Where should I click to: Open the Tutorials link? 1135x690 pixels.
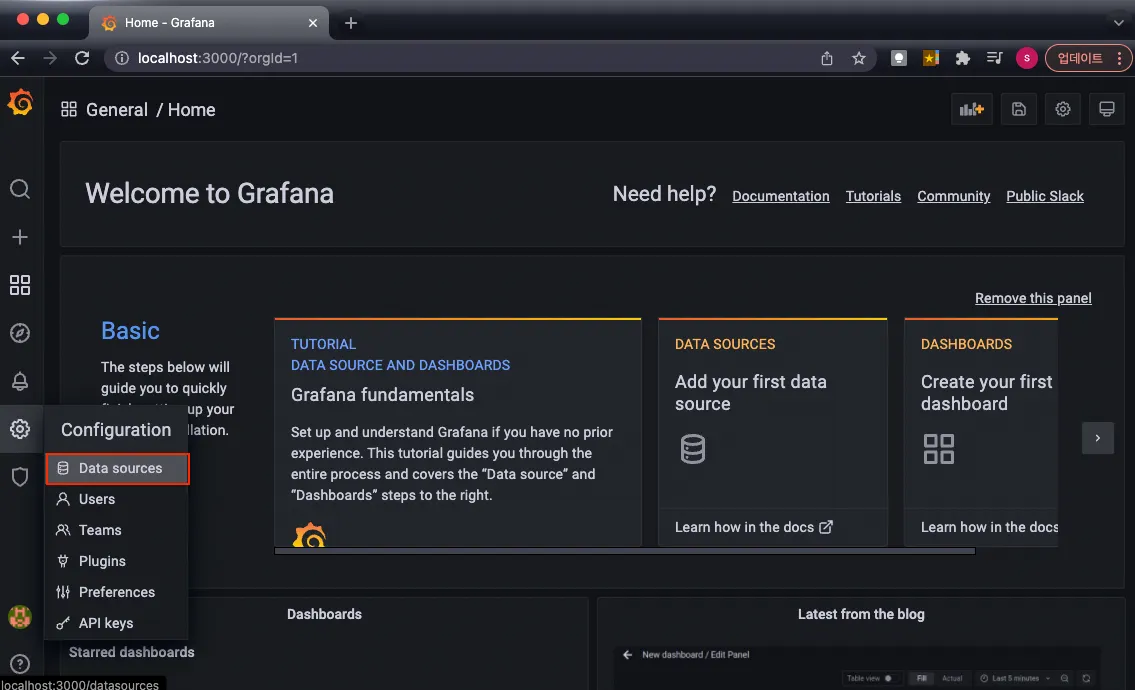[873, 196]
